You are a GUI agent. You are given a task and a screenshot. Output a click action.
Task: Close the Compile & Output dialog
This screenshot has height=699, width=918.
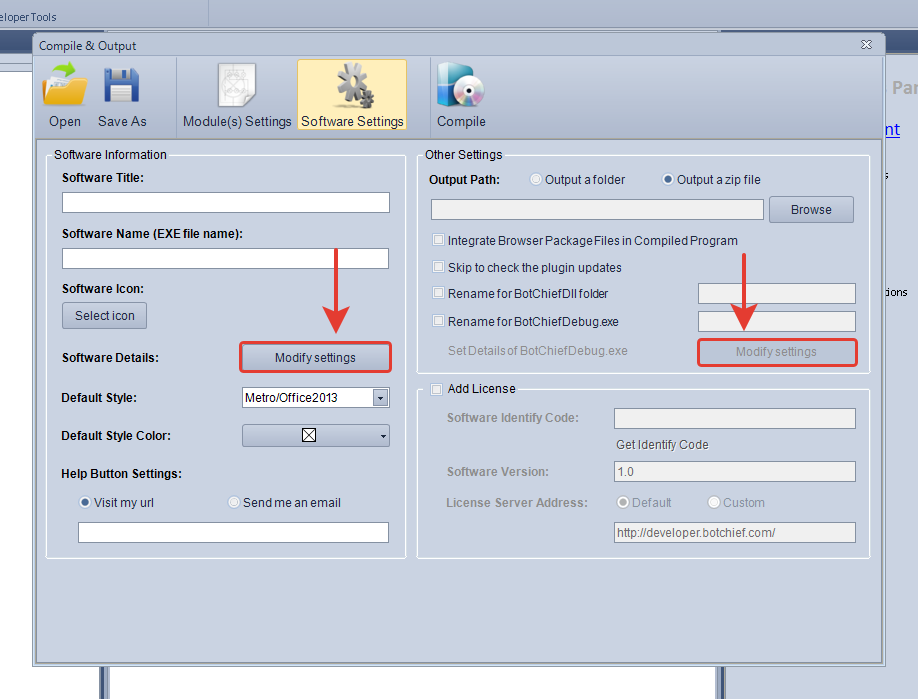click(x=866, y=45)
